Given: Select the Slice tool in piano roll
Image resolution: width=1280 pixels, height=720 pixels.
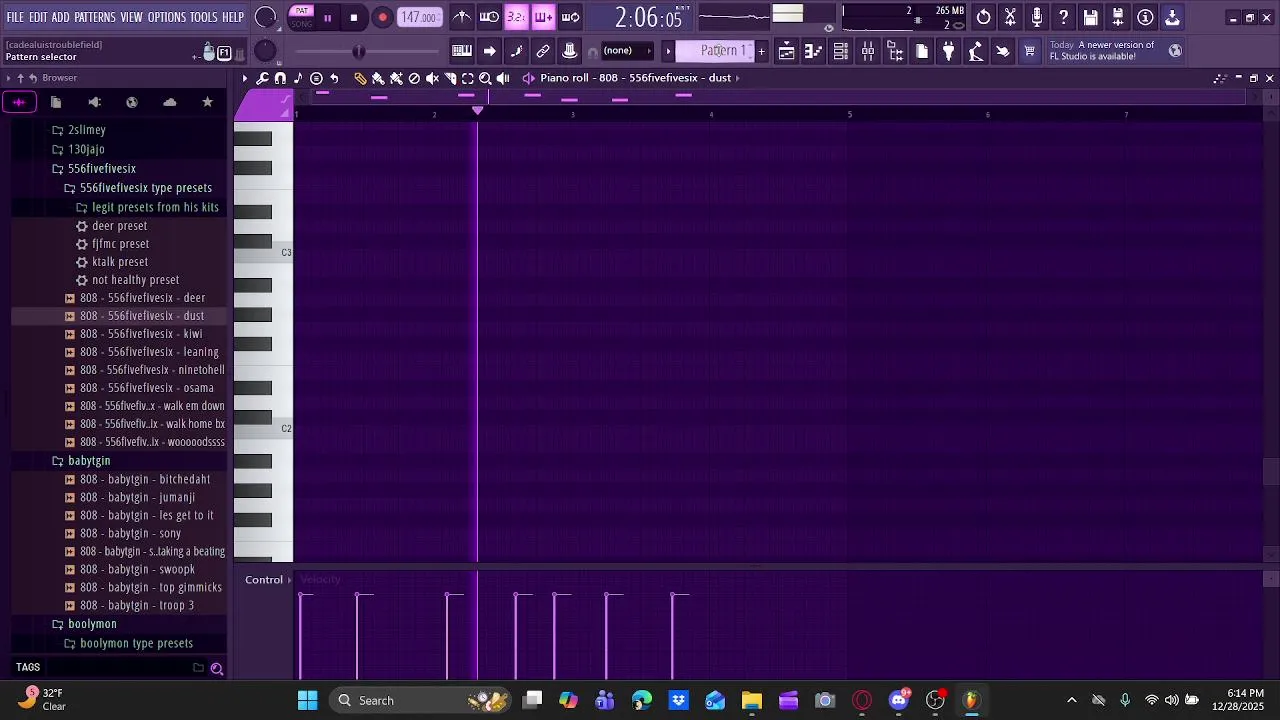Looking at the screenshot, I should click(x=450, y=78).
